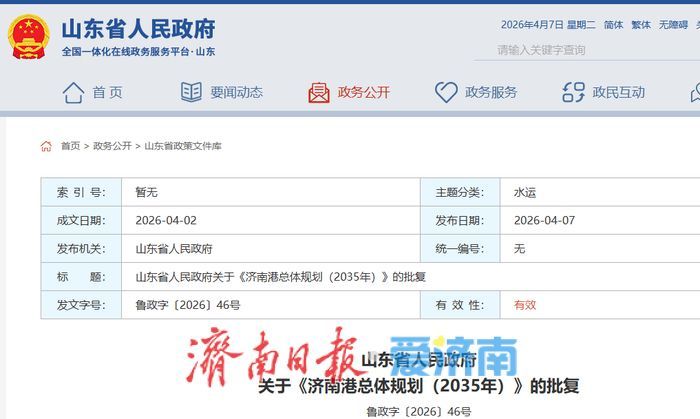
Task: Enable 无障碍 accessibility mode
Action: (x=672, y=25)
